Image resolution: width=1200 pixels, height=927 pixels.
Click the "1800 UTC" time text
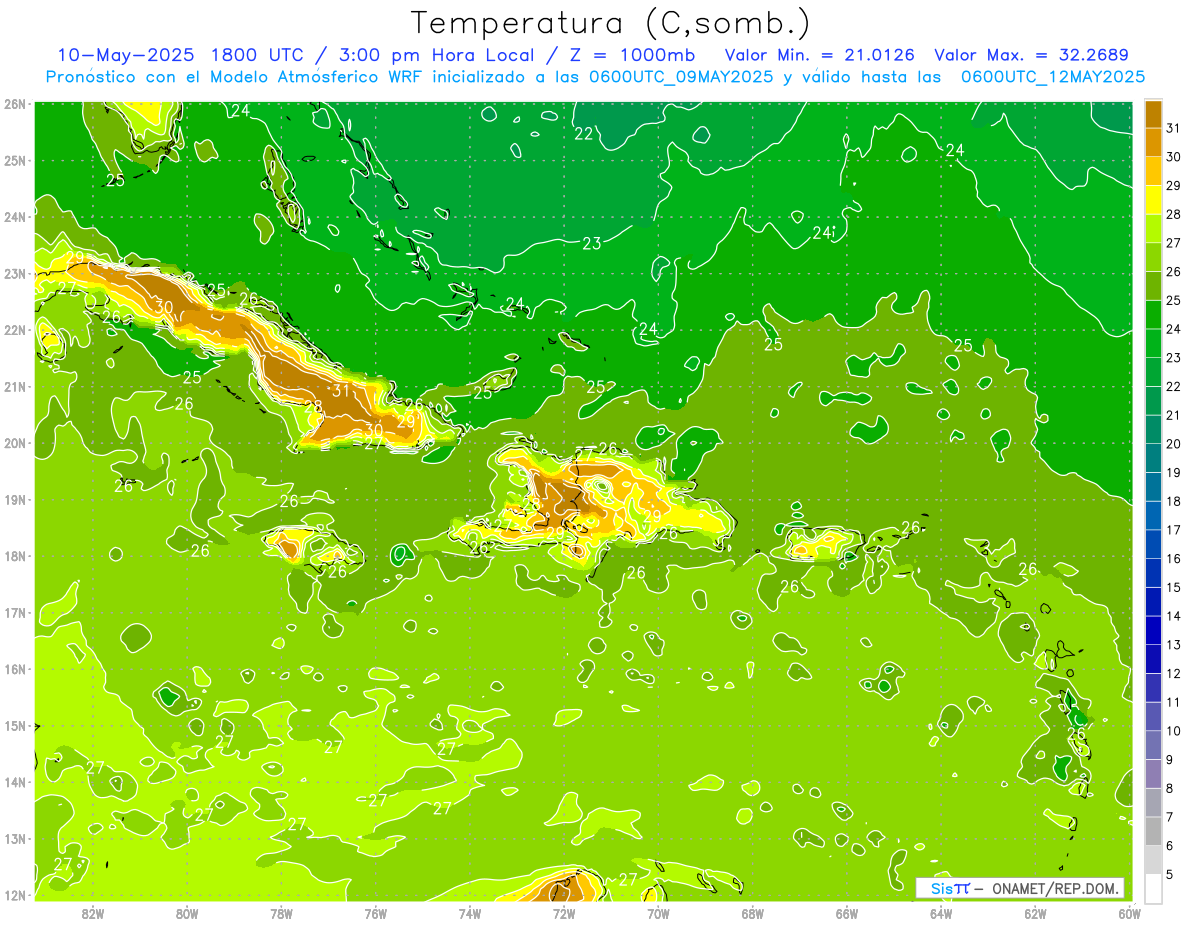pos(256,55)
